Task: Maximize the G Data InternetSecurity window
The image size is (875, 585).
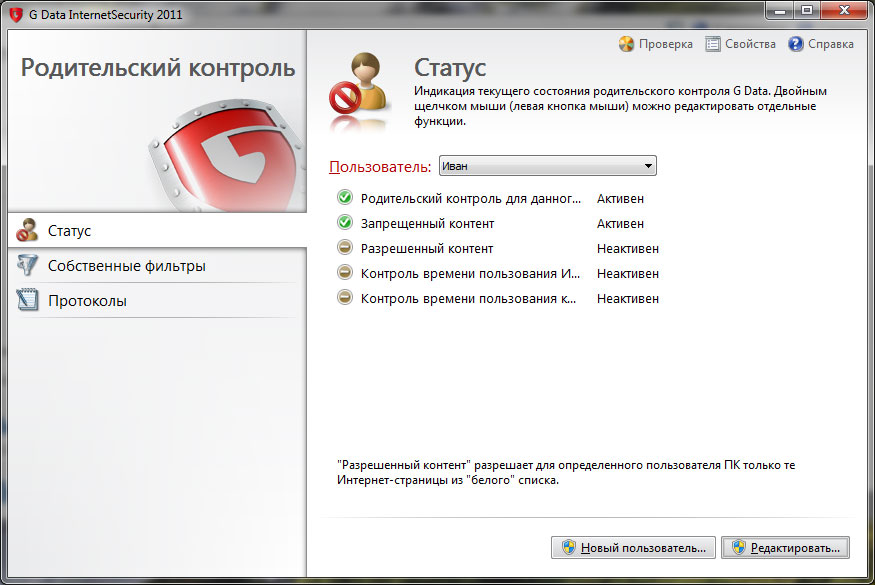Action: coord(806,10)
